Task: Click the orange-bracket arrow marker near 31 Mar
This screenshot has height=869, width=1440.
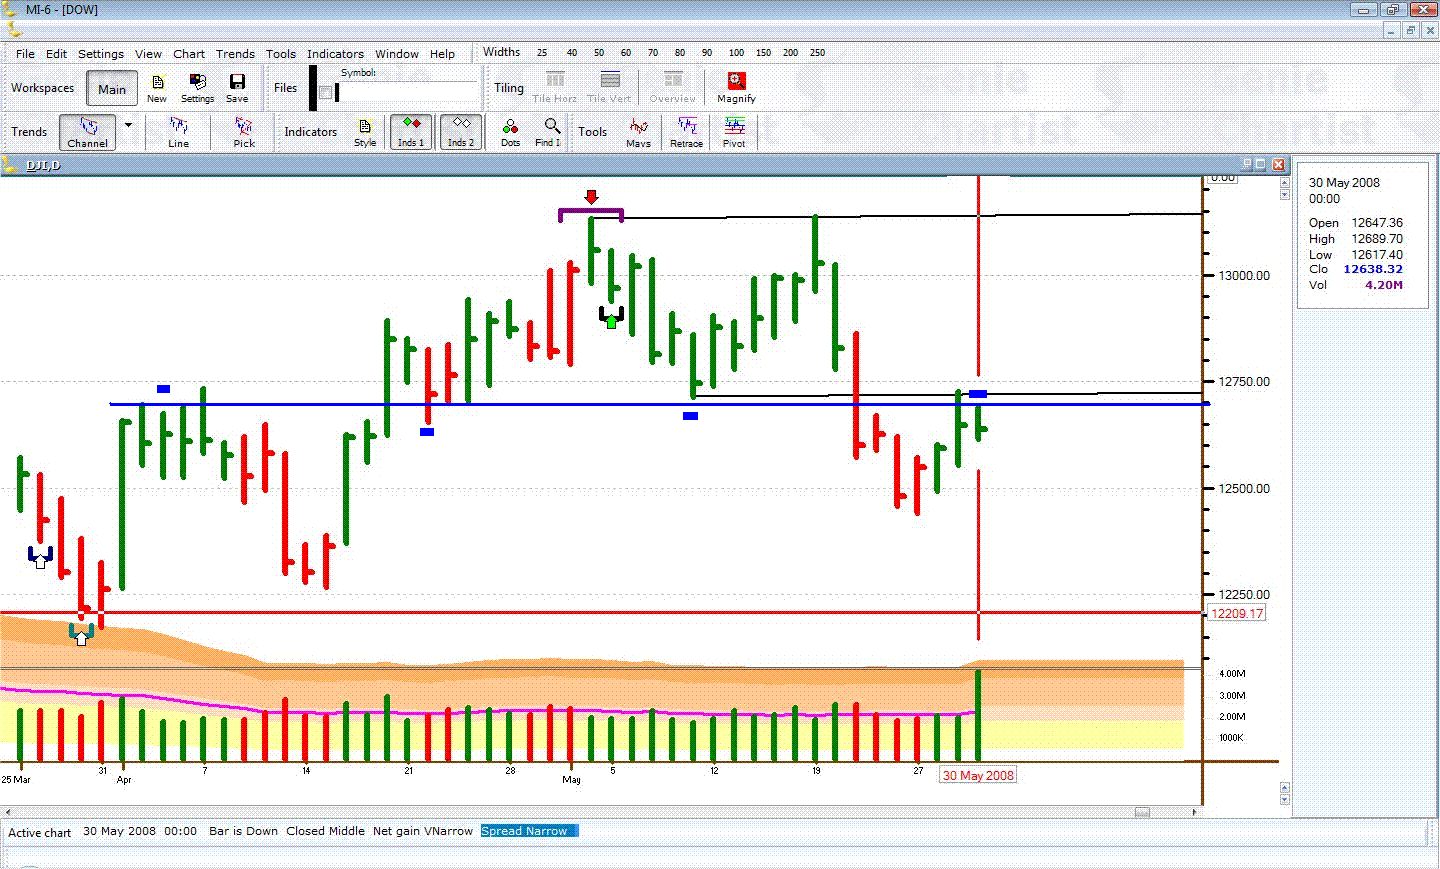Action: click(82, 637)
